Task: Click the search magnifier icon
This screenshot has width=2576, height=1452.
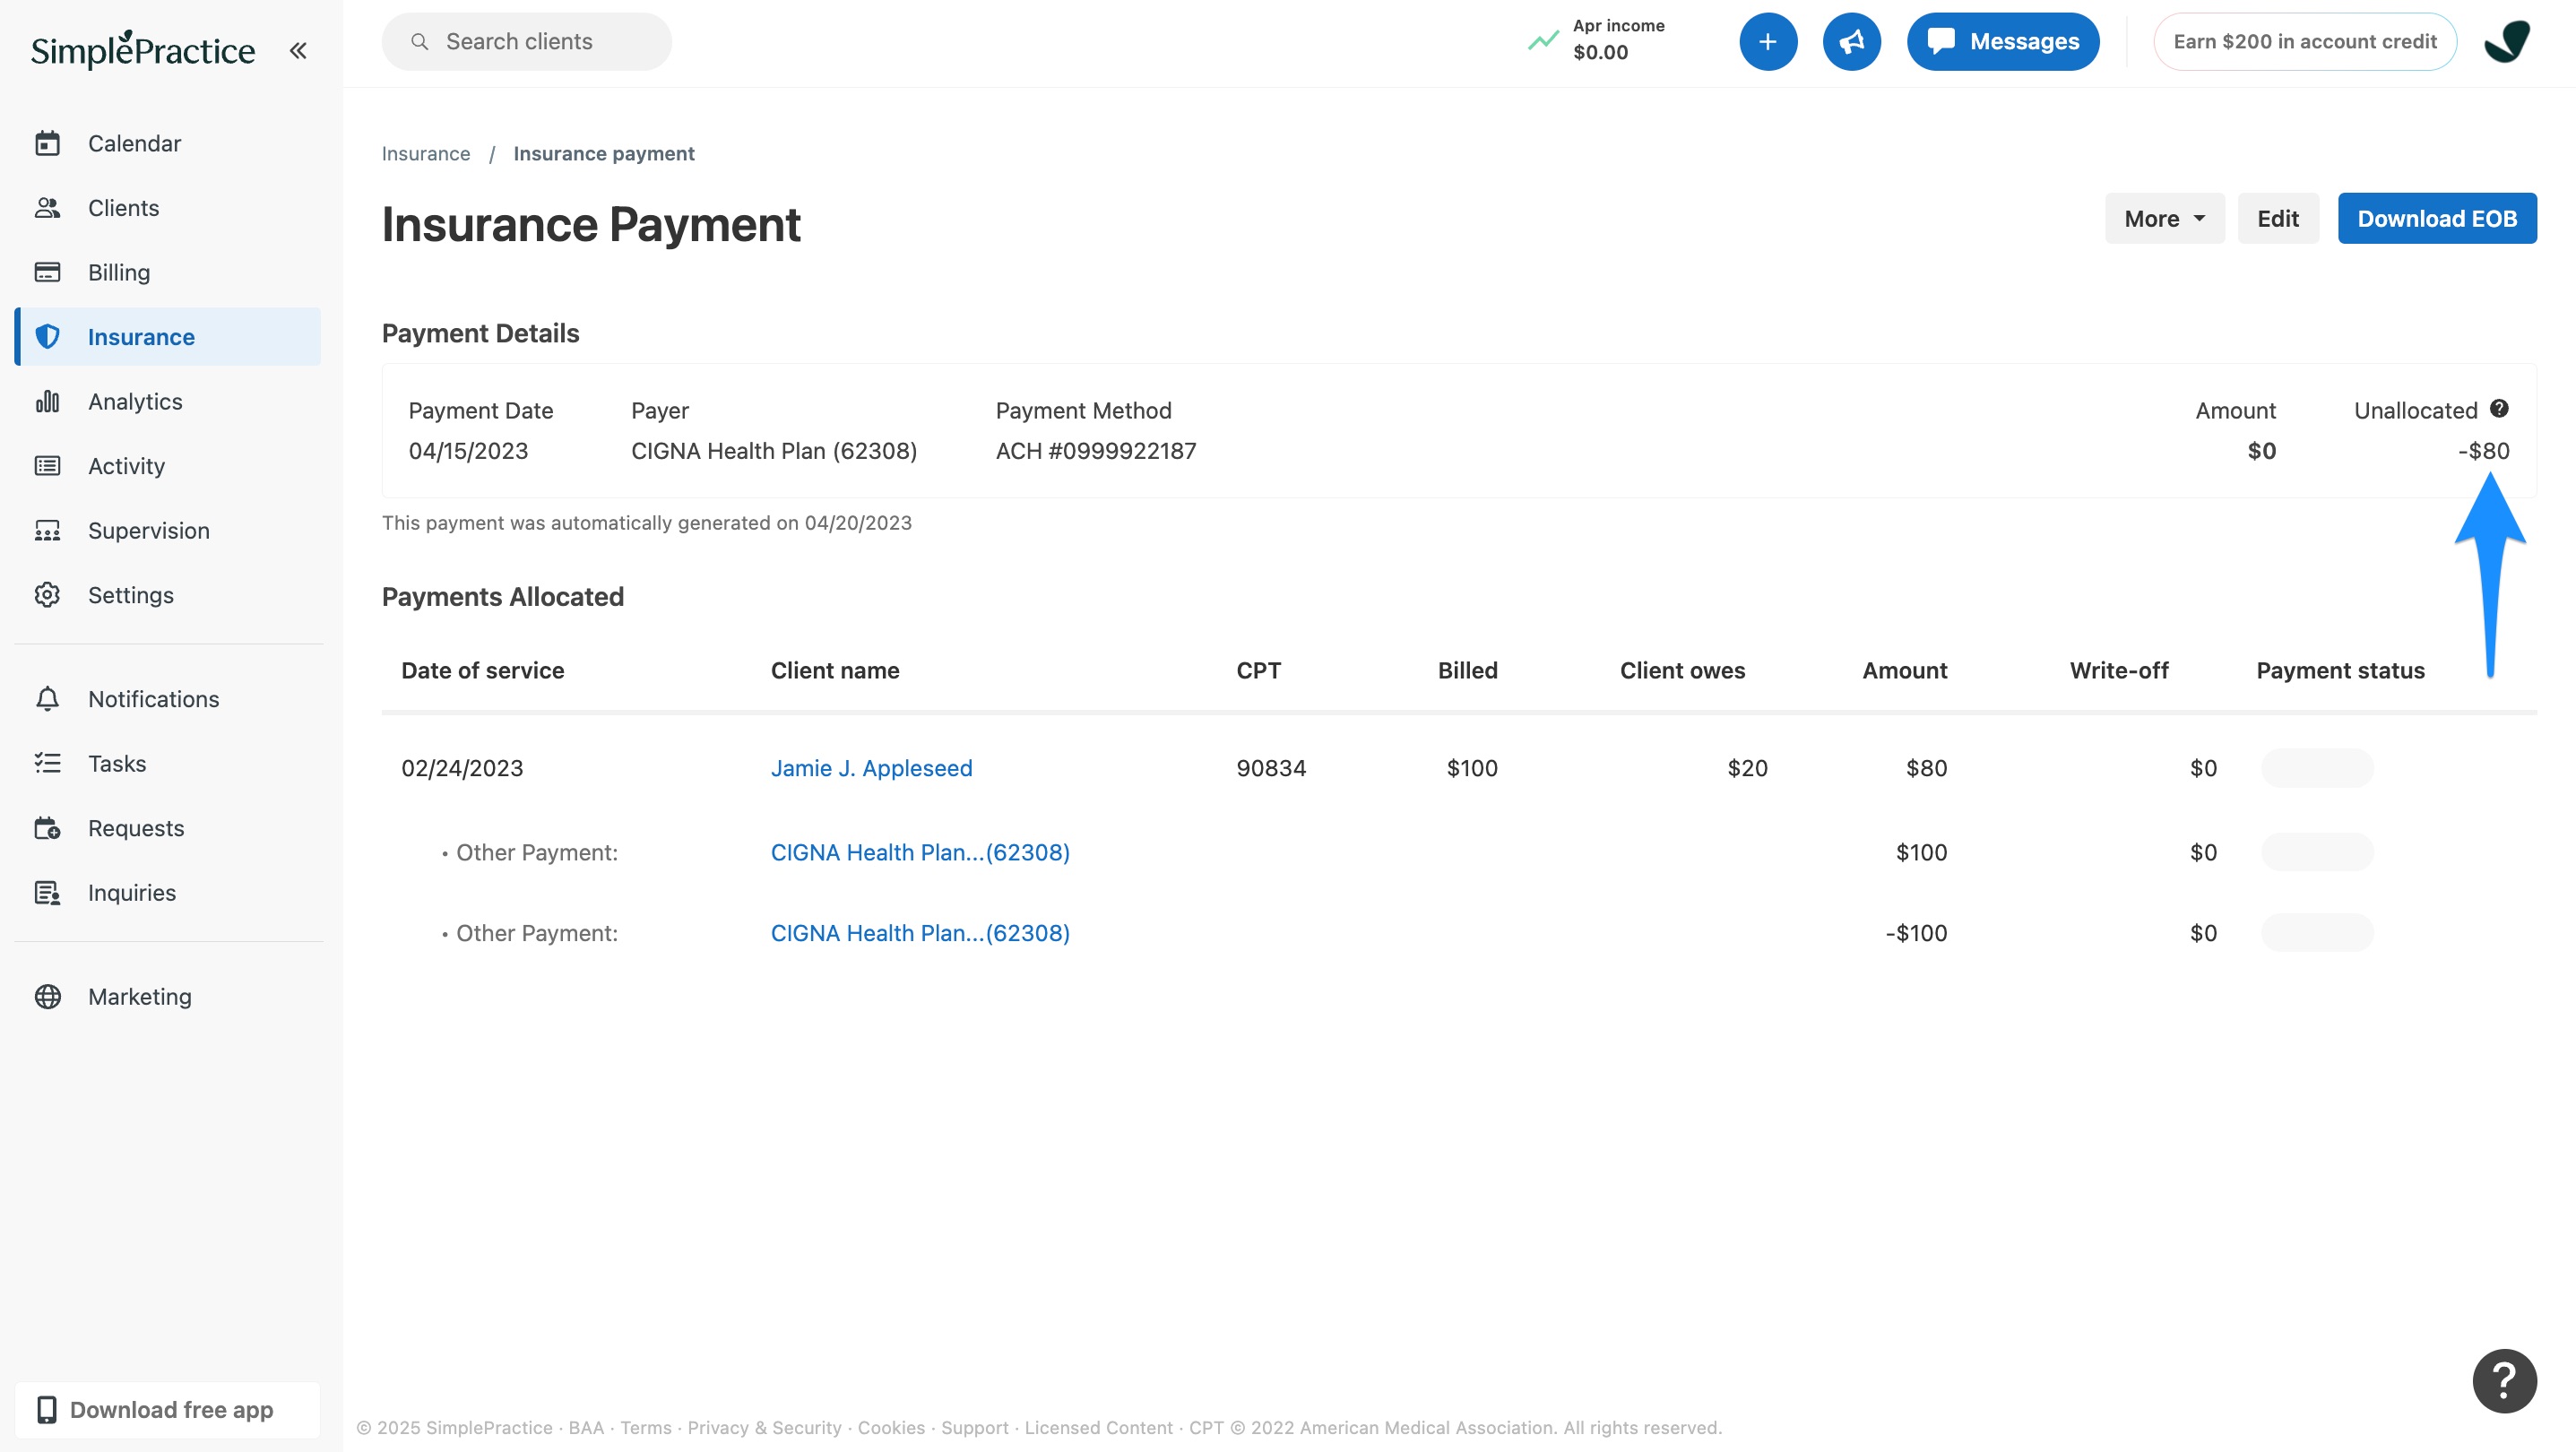Action: click(x=420, y=41)
